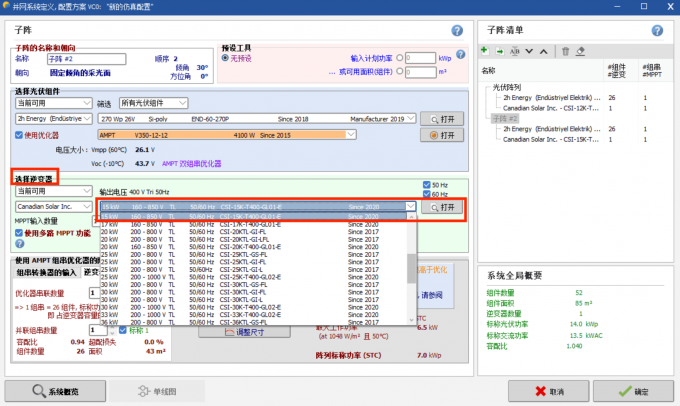Move sub-array down with the down chevron
This screenshot has width=680, height=406.
[529, 51]
